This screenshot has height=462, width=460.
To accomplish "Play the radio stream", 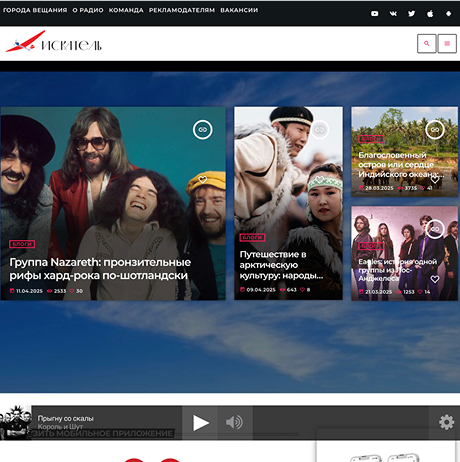I will [200, 423].
